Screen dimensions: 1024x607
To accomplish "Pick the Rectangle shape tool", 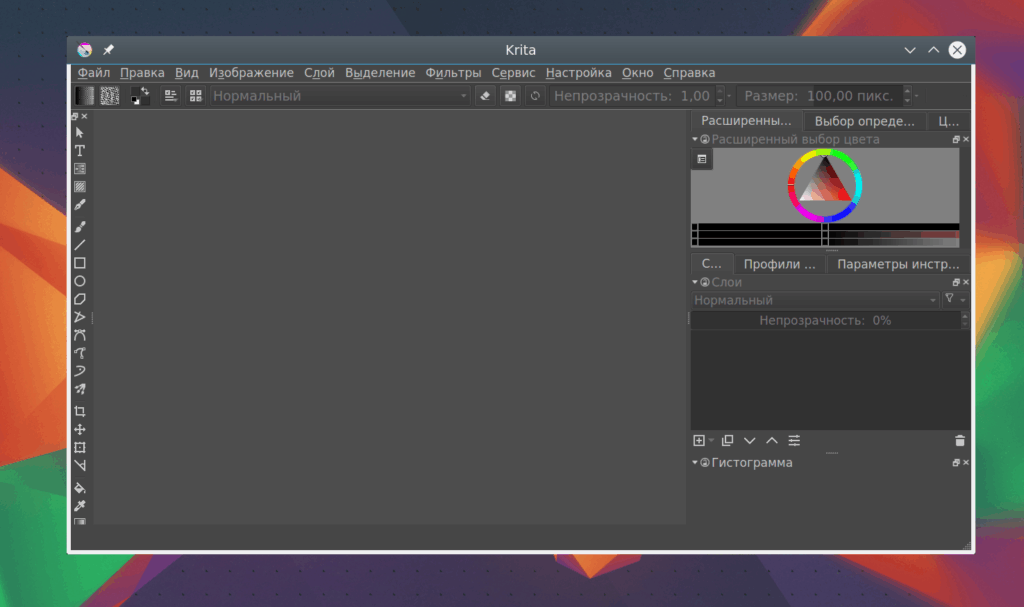I will (80, 263).
